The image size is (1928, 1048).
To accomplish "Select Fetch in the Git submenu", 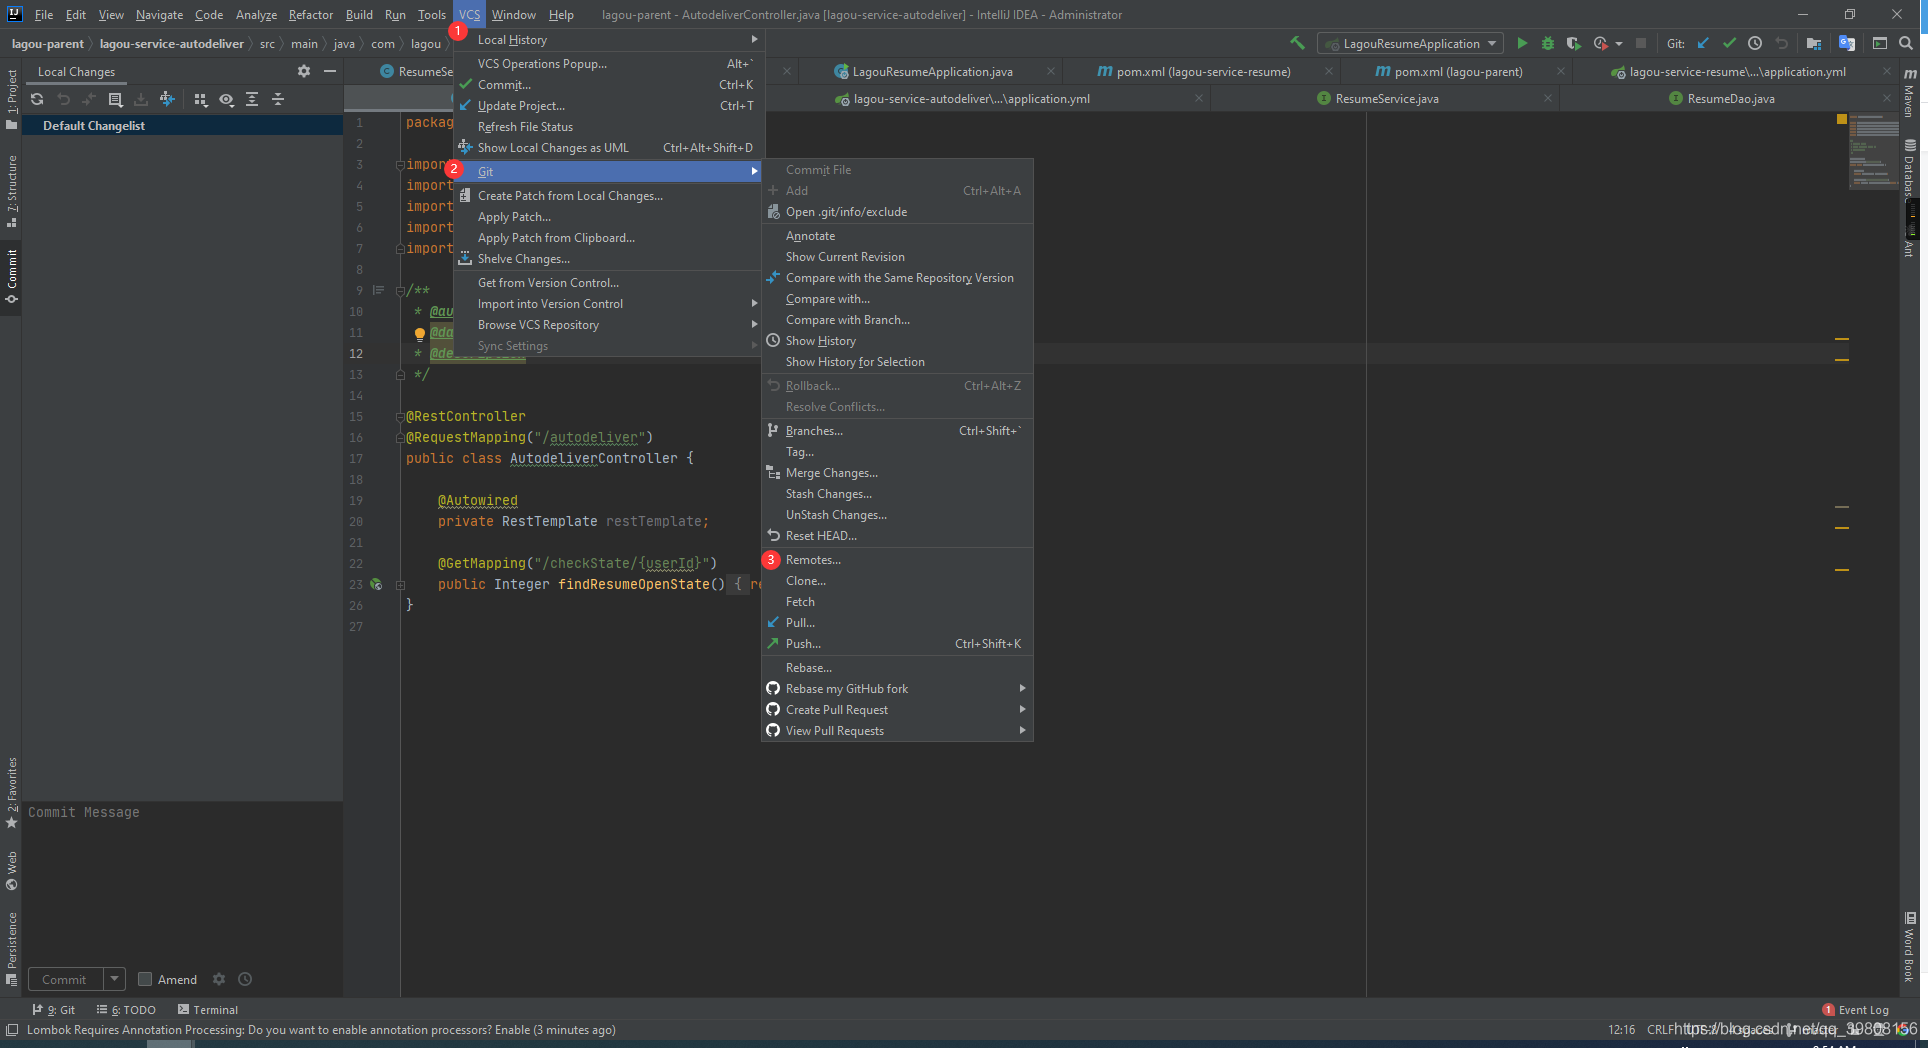I will 897,602.
